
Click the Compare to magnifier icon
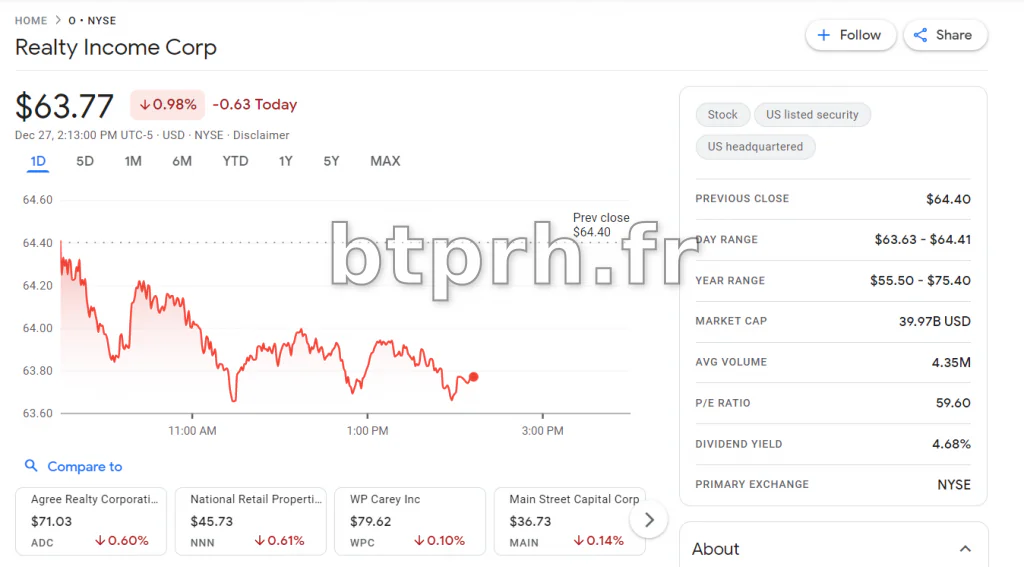point(31,466)
